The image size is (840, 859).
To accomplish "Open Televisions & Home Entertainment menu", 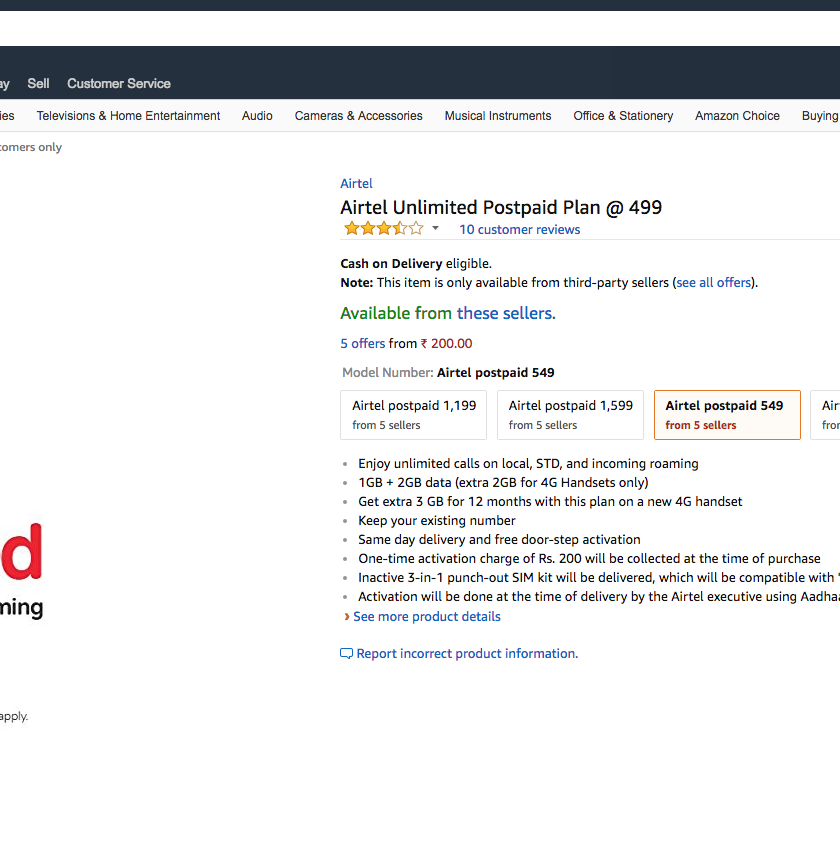I will pyautogui.click(x=128, y=116).
